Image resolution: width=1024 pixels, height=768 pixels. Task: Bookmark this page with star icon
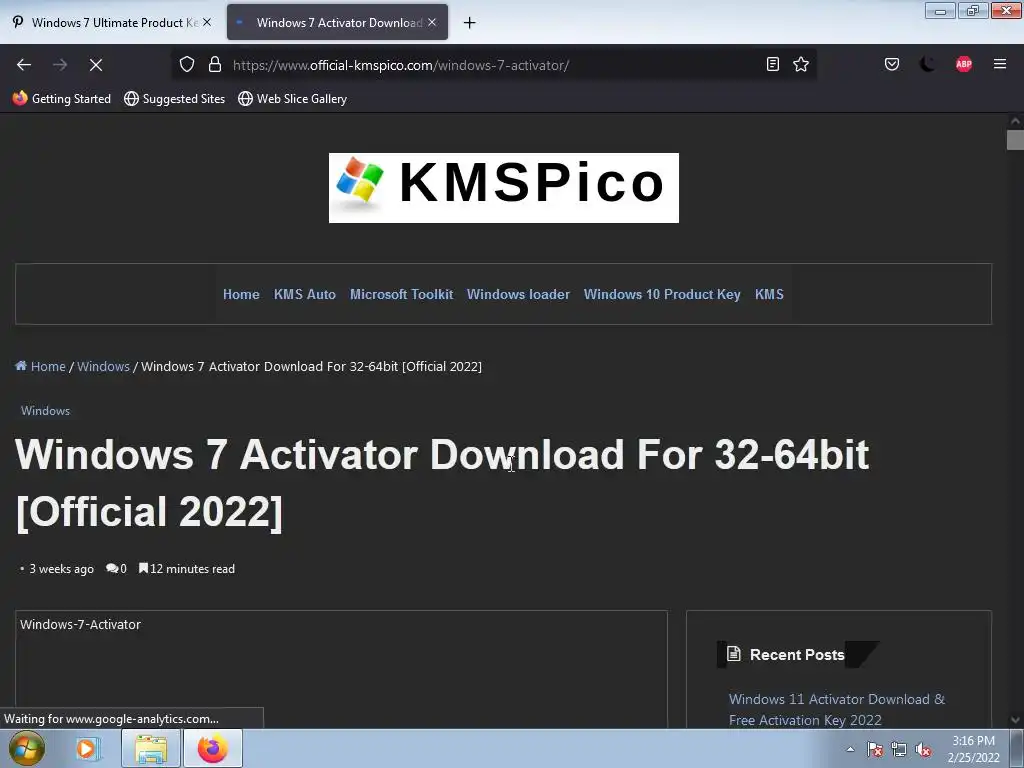tap(801, 64)
